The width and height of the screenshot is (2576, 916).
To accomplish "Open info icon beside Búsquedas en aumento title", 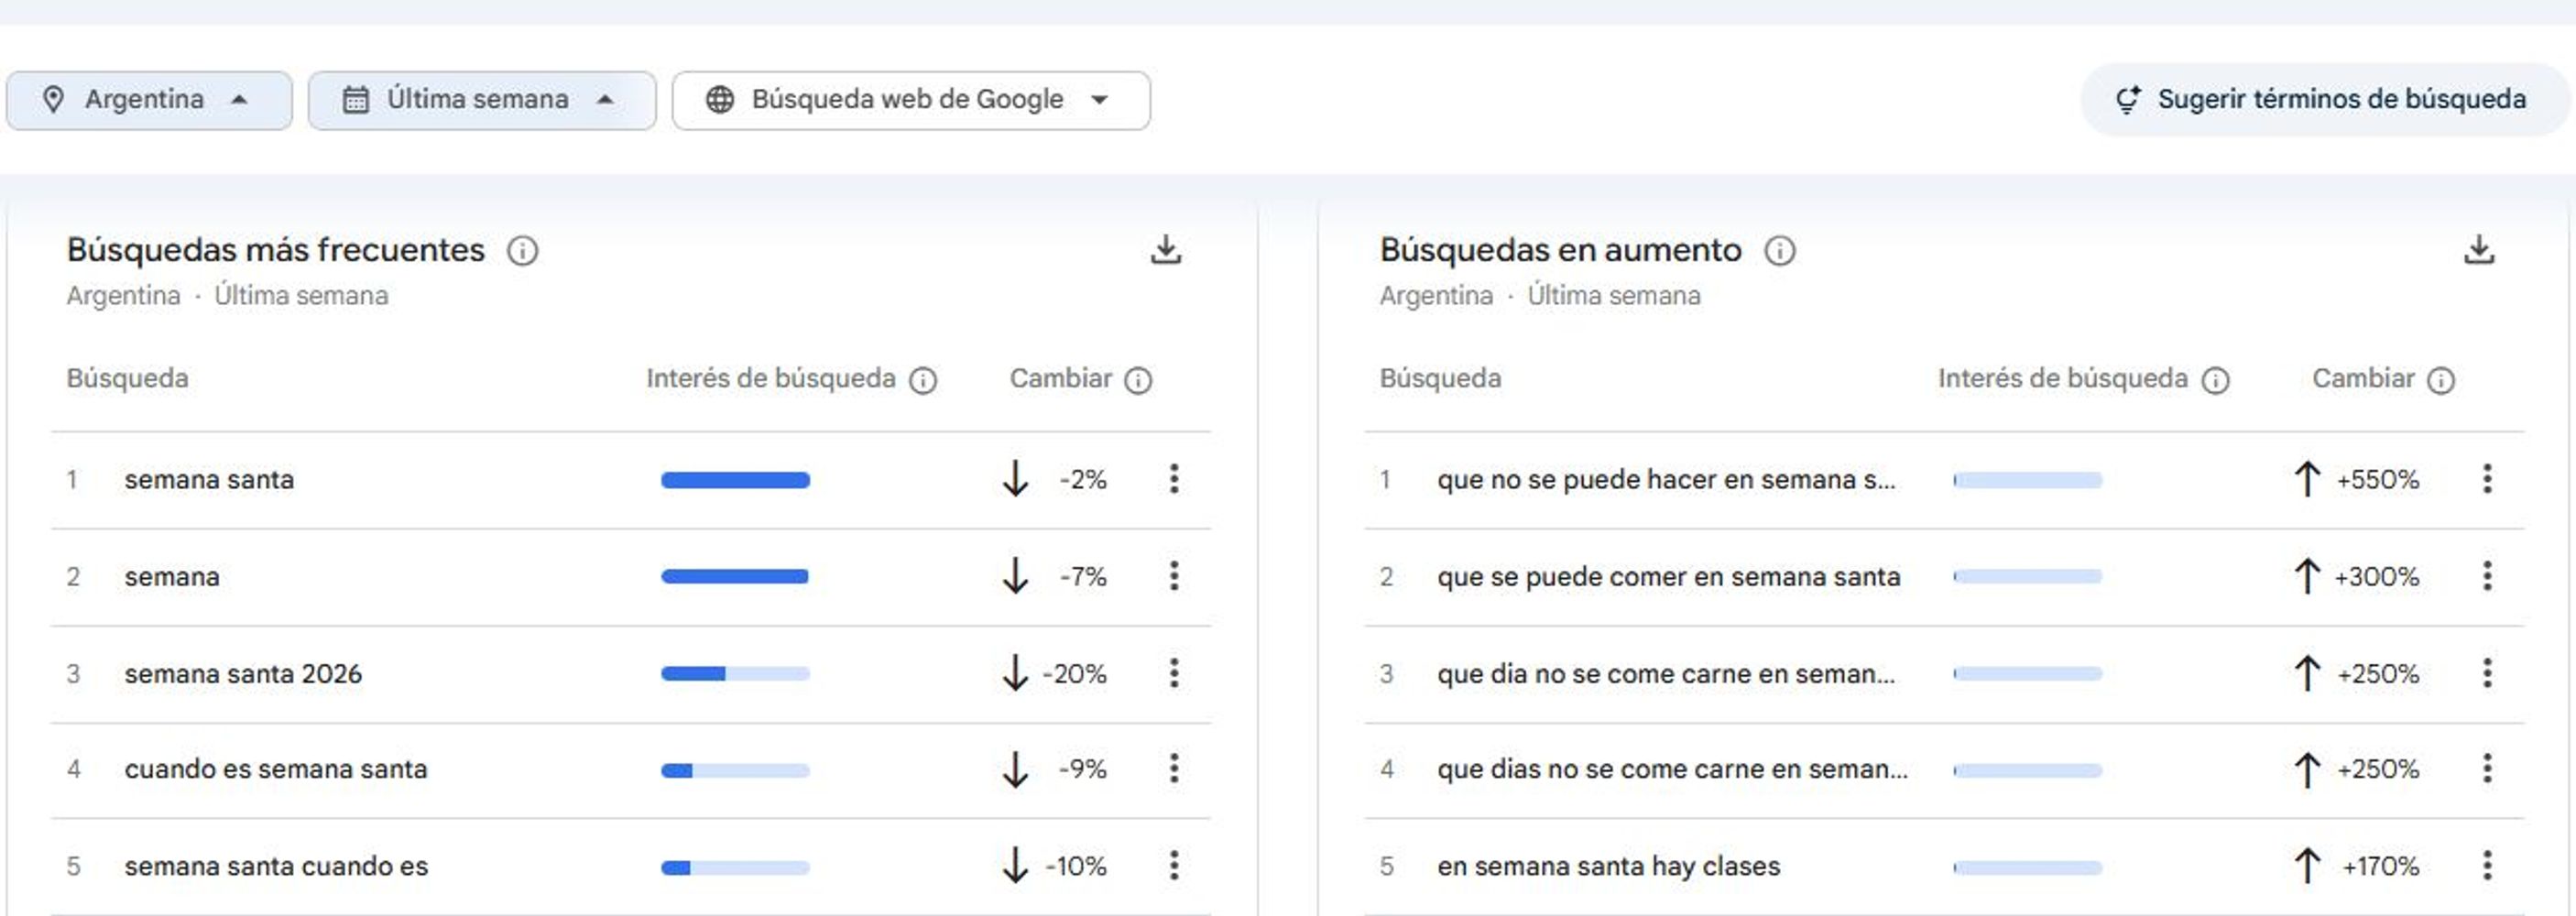I will pyautogui.click(x=1779, y=250).
